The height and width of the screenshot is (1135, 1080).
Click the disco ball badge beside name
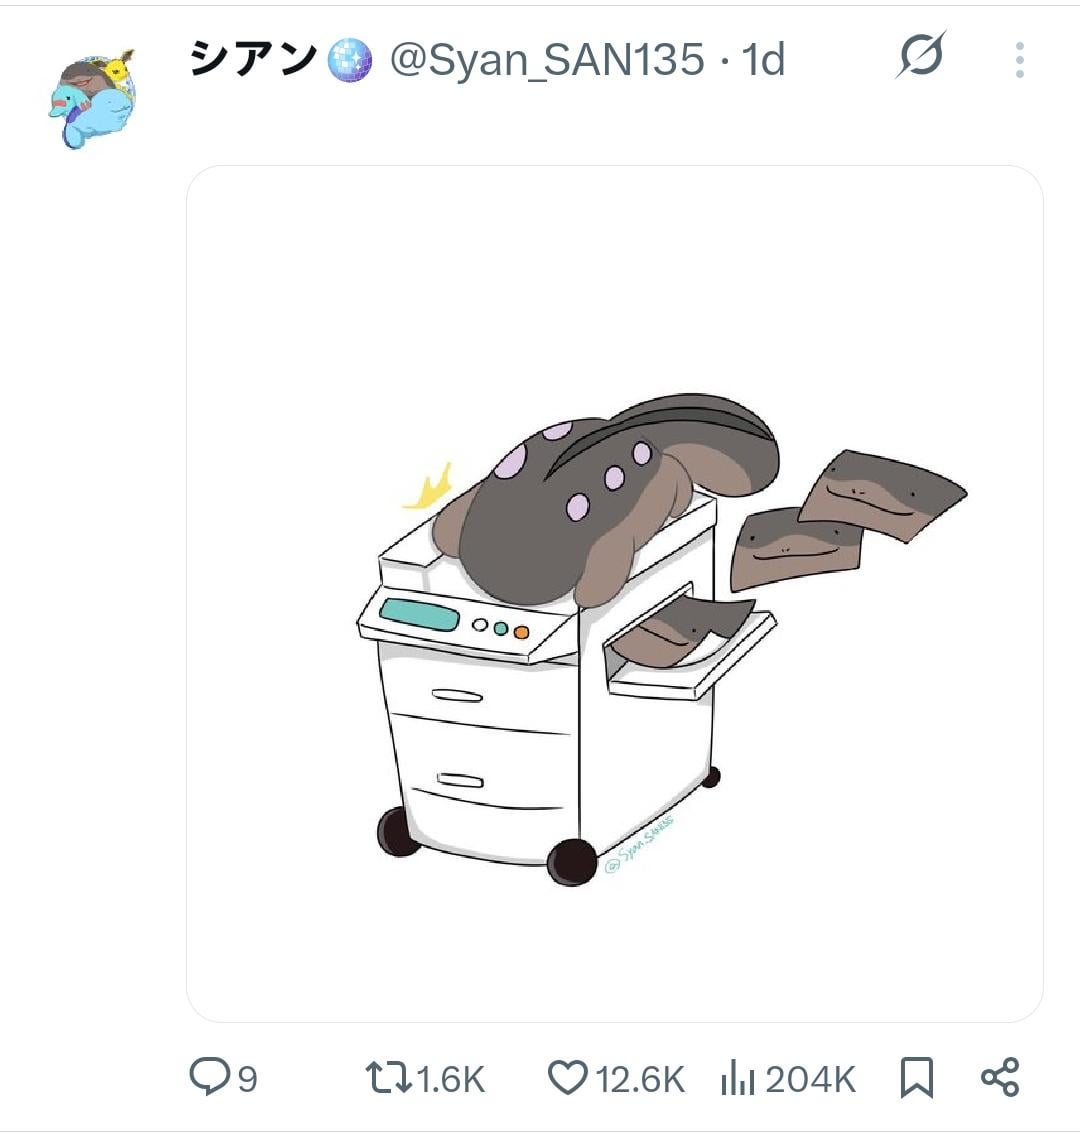pos(350,60)
